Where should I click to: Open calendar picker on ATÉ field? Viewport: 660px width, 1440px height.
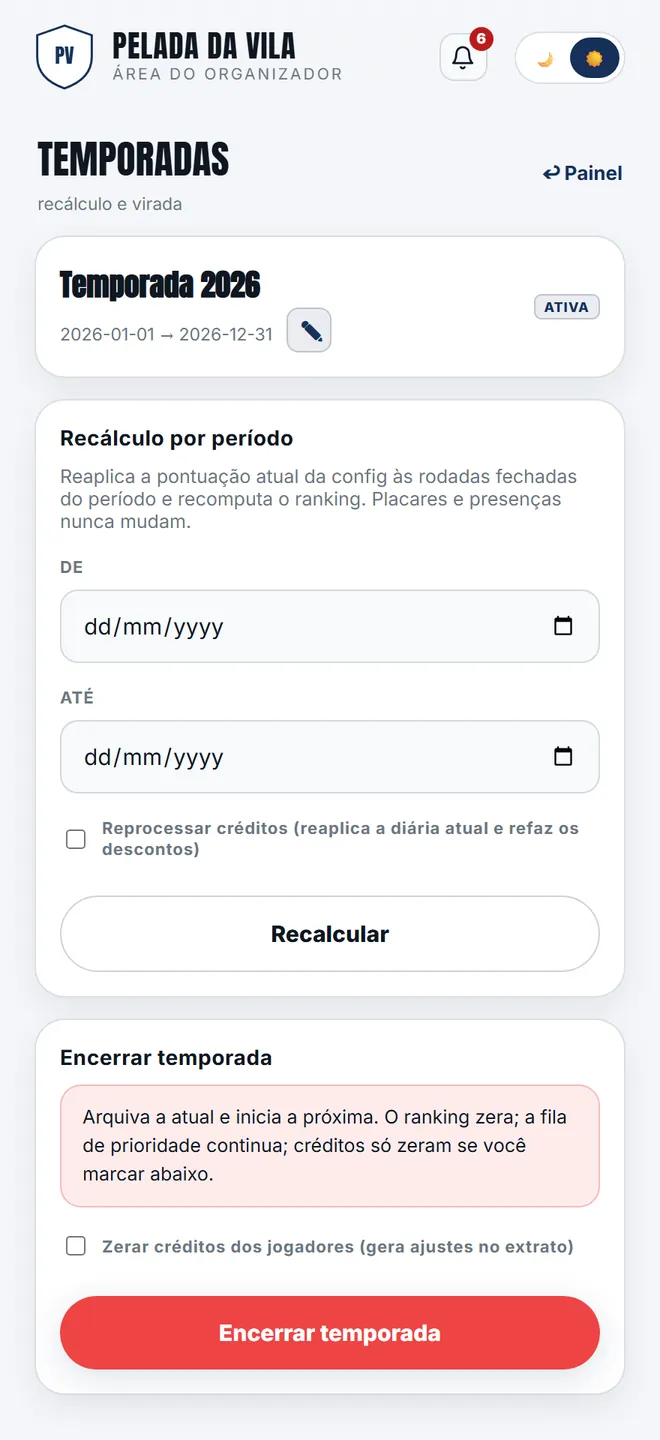tap(563, 756)
